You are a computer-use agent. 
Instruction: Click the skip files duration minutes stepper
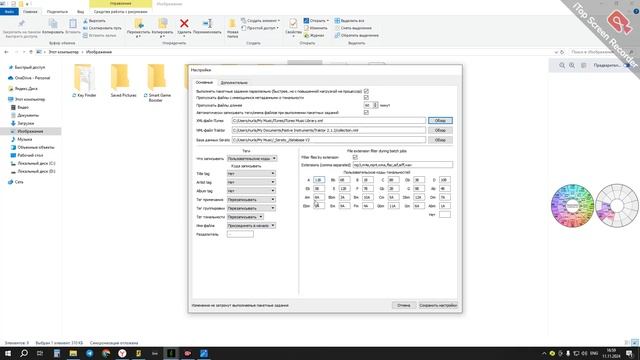(376, 105)
